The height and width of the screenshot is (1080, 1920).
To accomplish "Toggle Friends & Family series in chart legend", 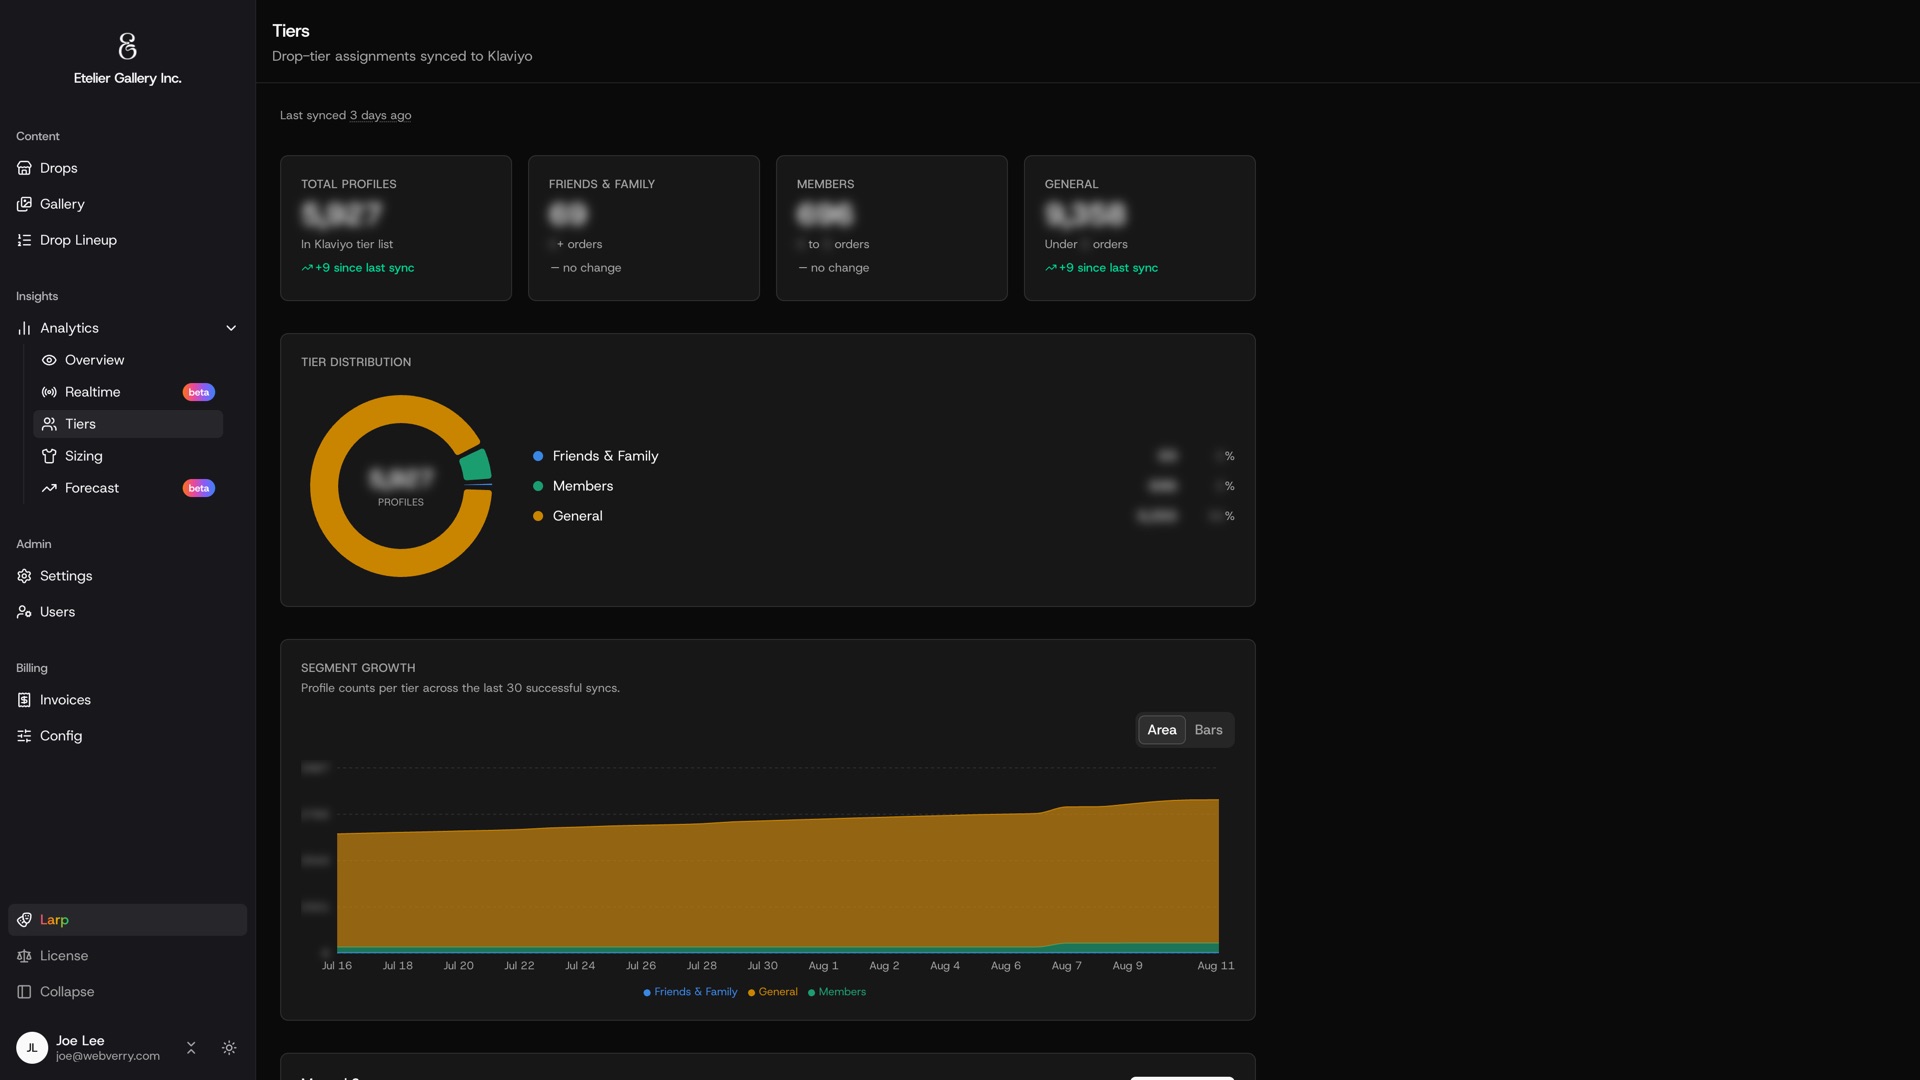I will [690, 992].
